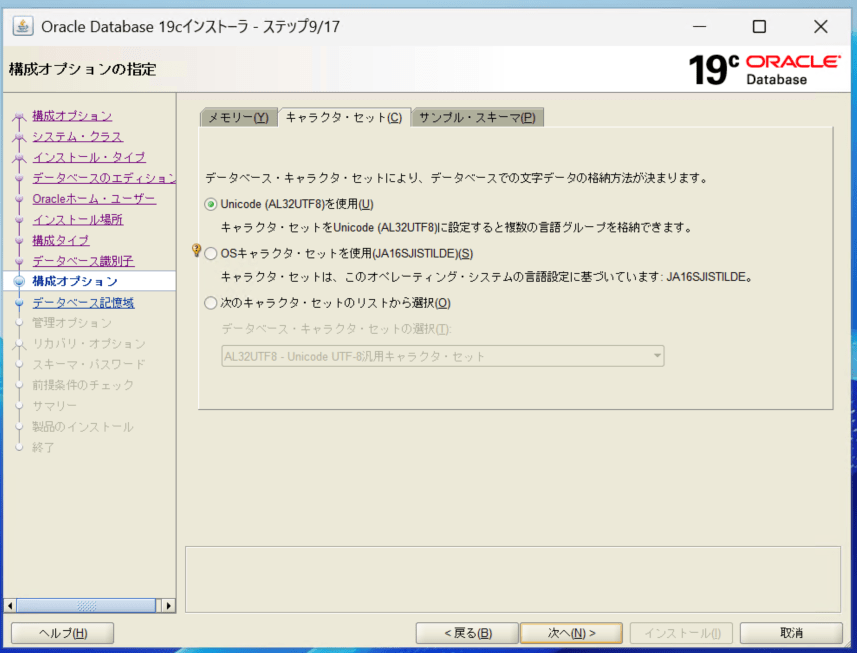Click step marker next to インストール場所
Image resolution: width=857 pixels, height=653 pixels.
point(19,220)
